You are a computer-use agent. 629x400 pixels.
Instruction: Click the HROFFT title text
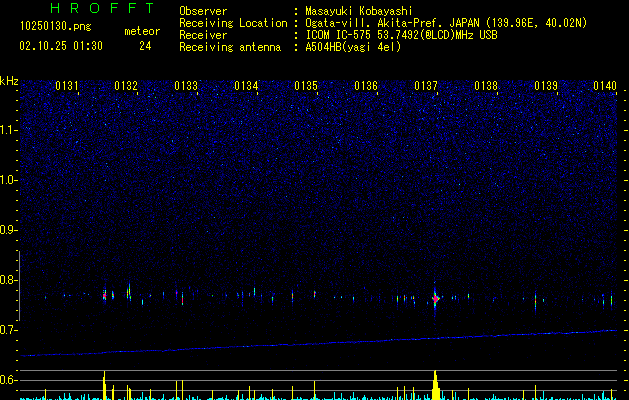[x=103, y=8]
